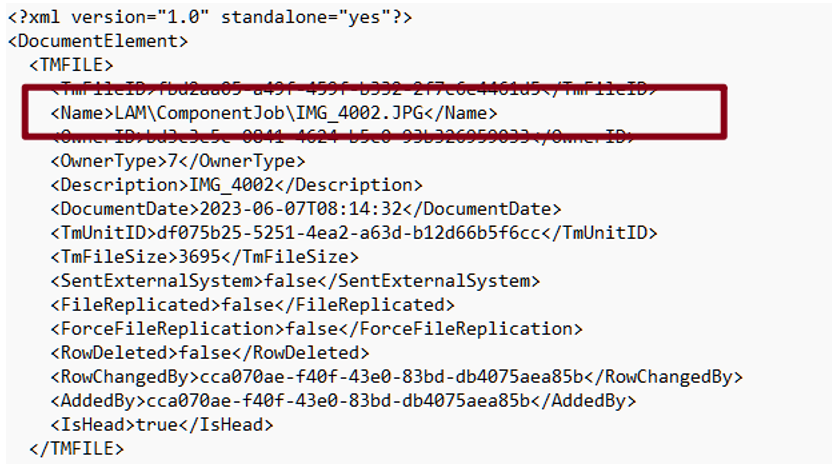Click the OwnerType value 7 line
The image size is (832, 475).
(x=178, y=161)
